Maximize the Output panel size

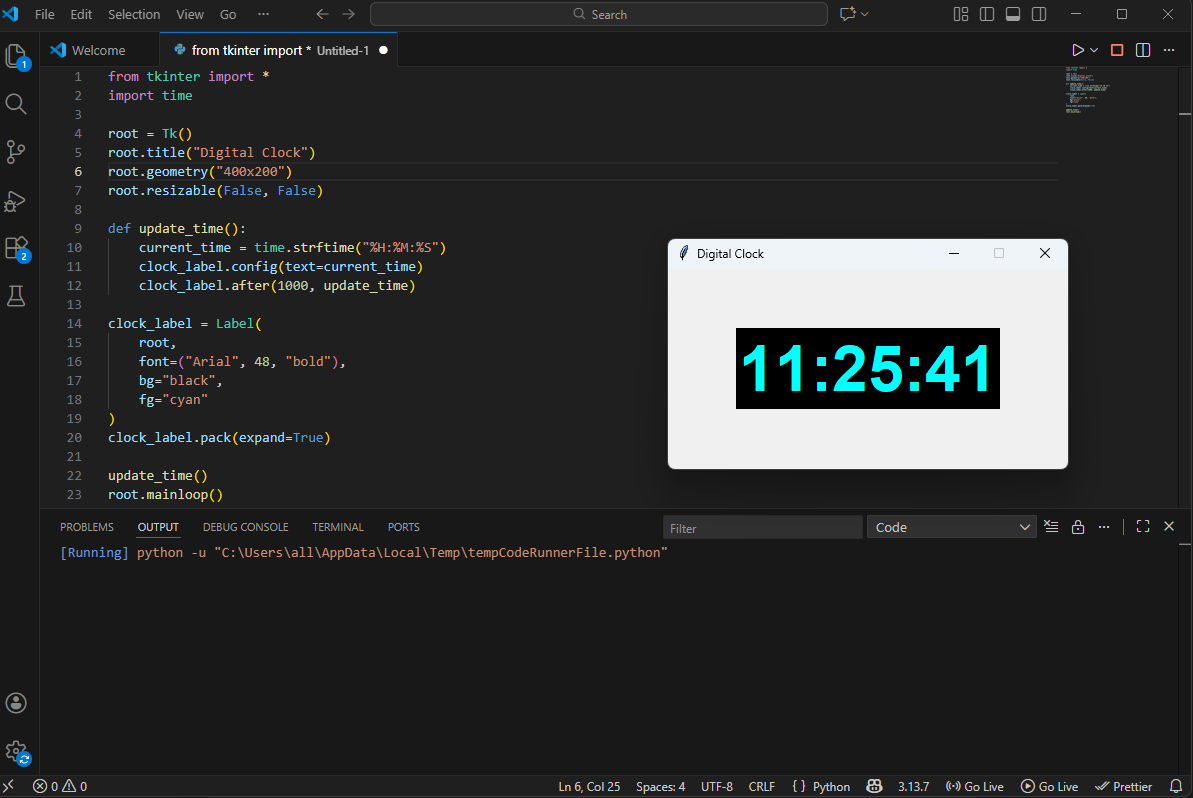(x=1143, y=526)
